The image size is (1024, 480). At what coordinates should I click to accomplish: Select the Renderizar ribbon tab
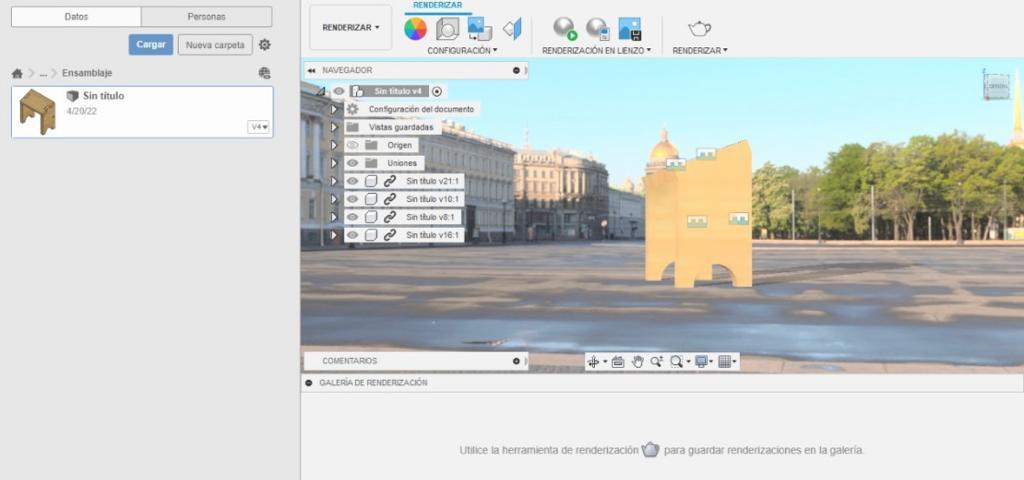tap(438, 5)
